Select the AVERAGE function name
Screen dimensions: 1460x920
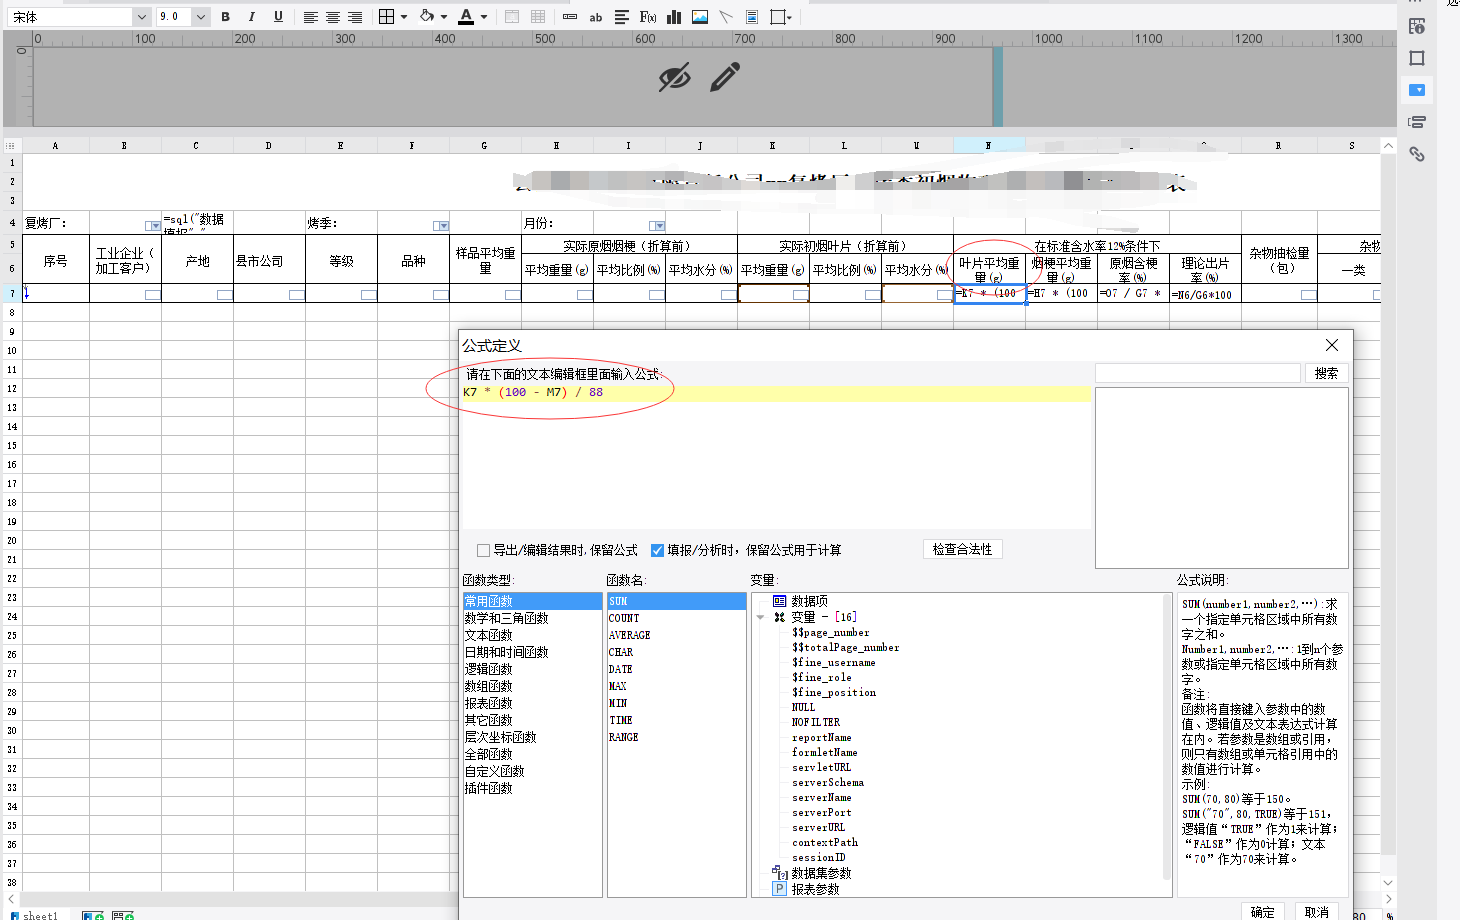pos(630,635)
